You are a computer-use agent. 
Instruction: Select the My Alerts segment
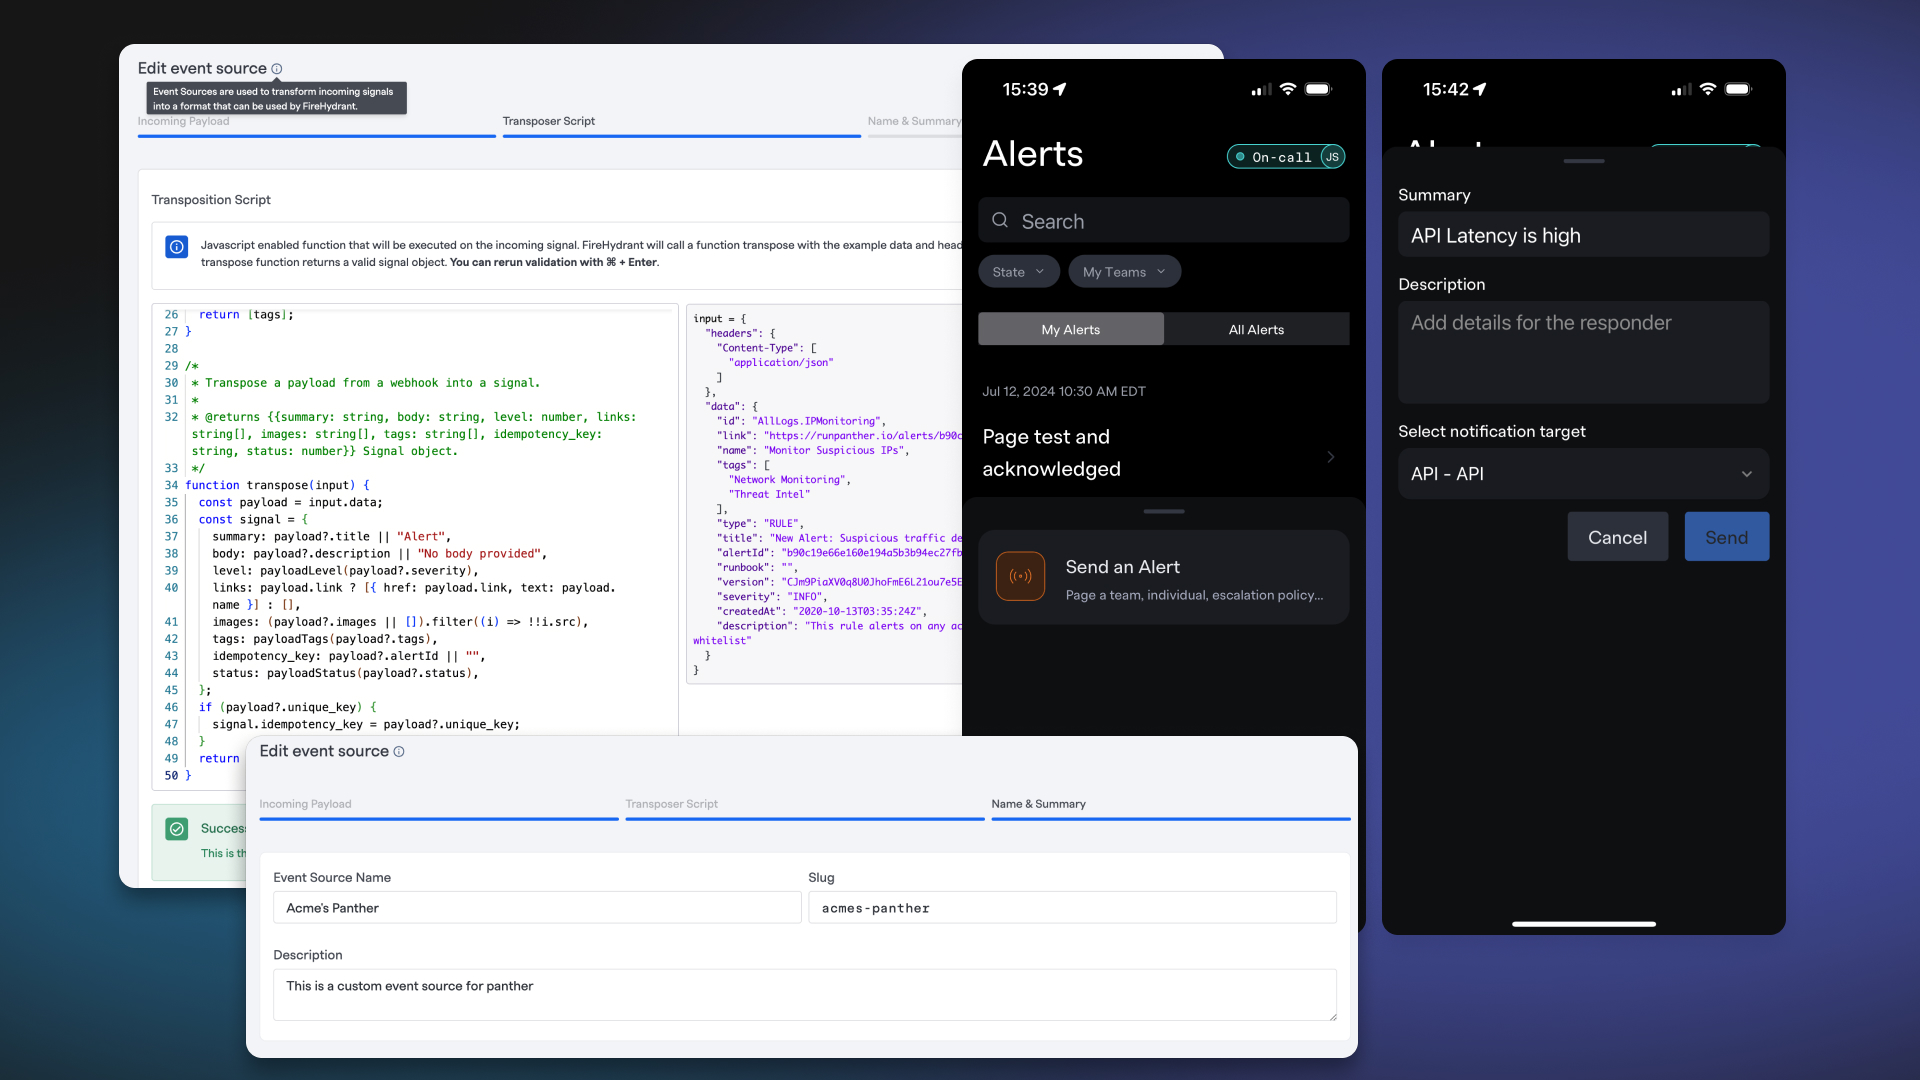click(x=1070, y=329)
